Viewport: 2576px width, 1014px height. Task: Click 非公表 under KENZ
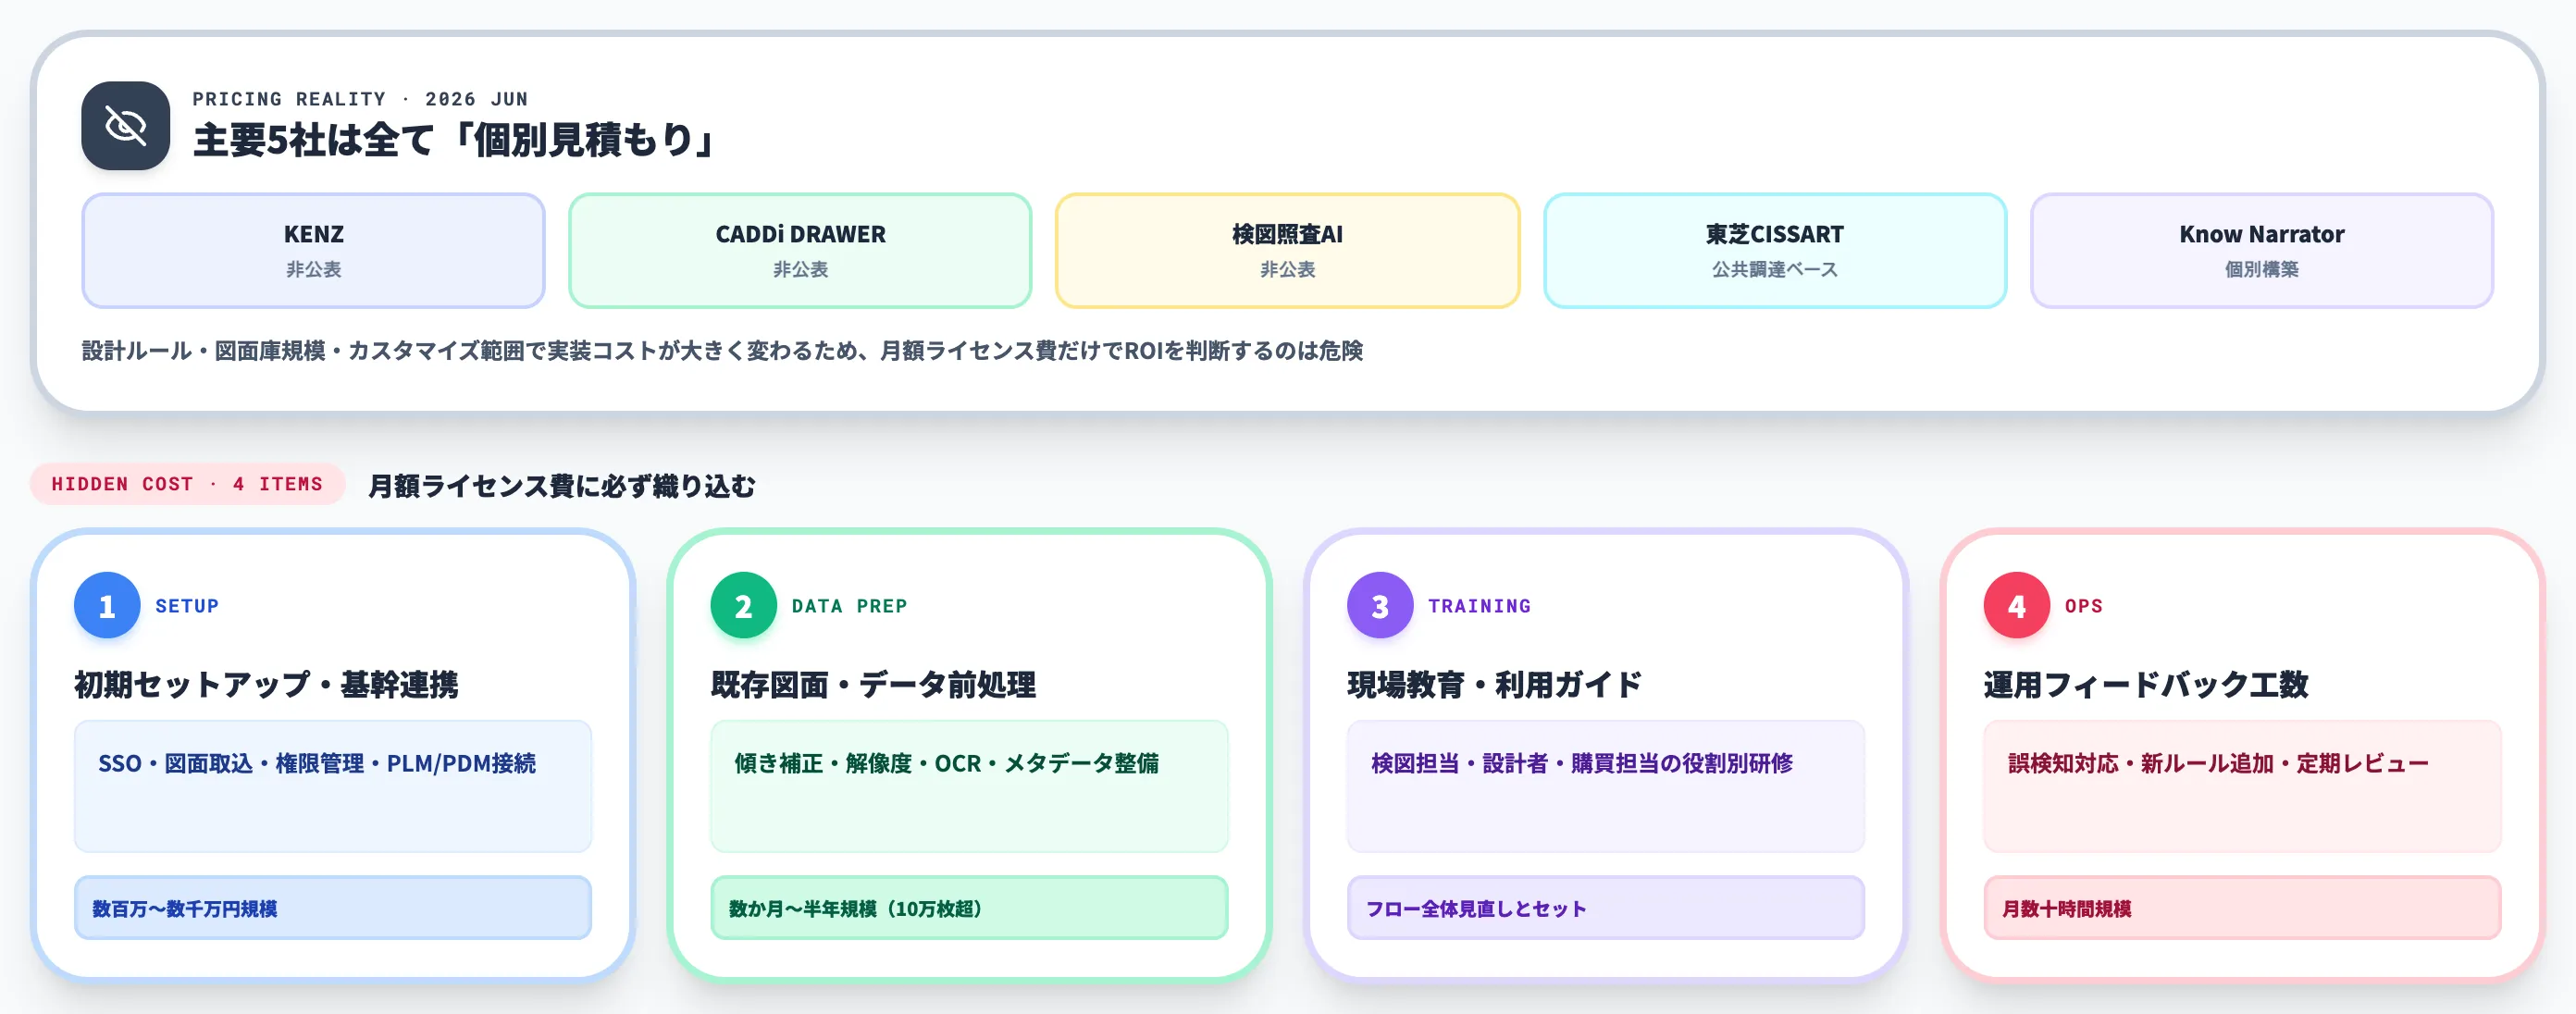click(314, 269)
